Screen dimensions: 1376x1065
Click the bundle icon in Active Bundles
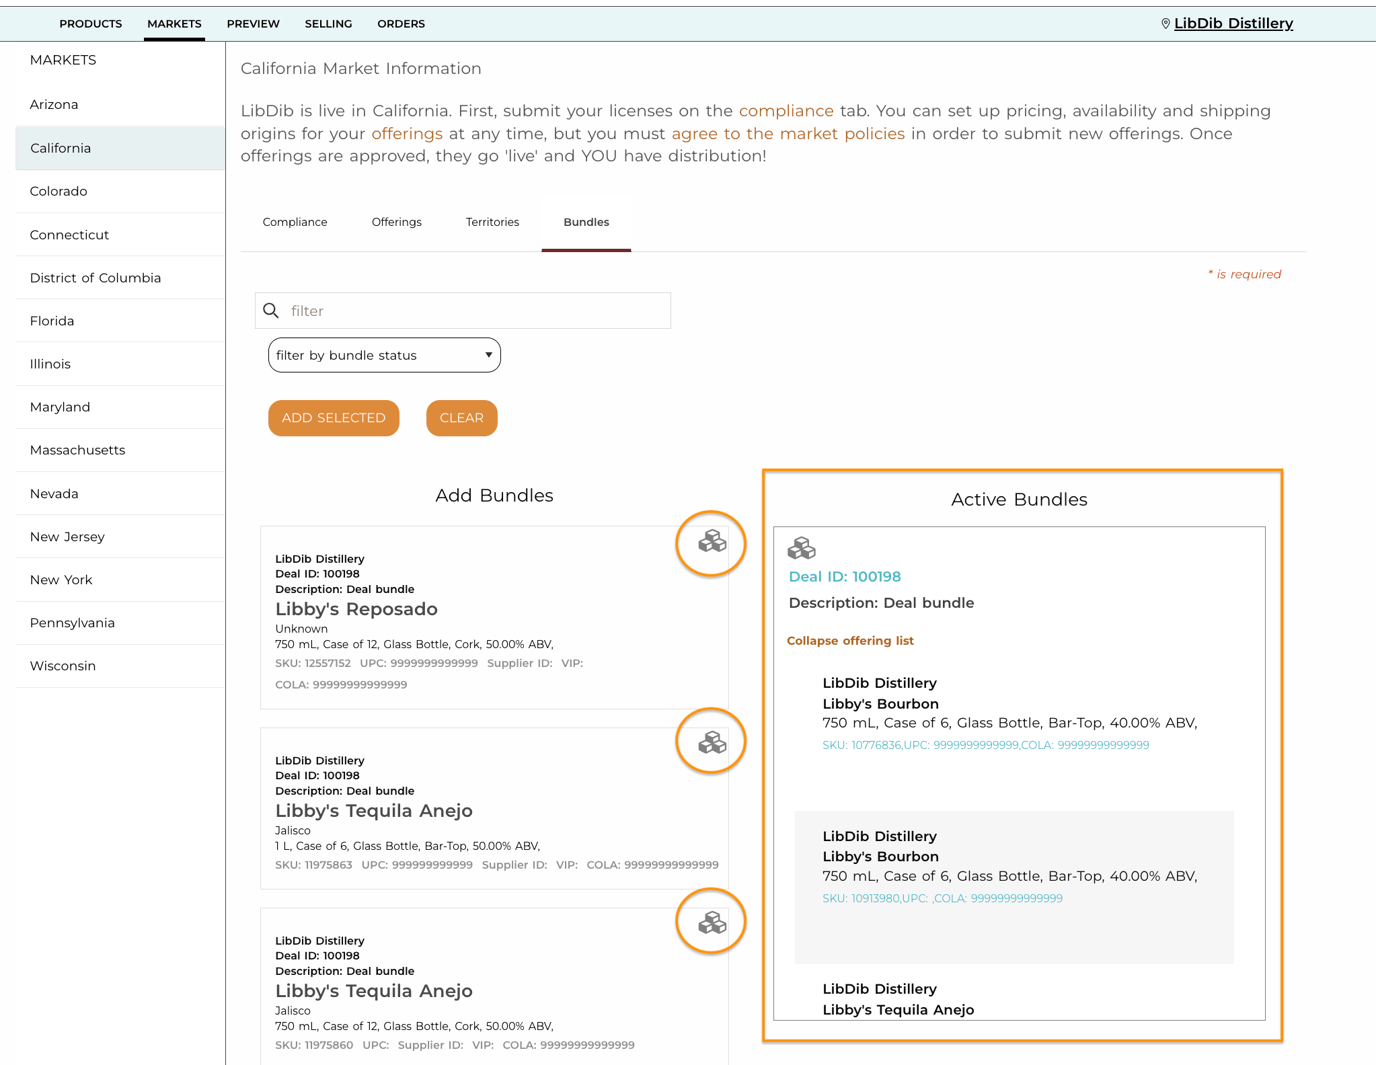tap(802, 548)
